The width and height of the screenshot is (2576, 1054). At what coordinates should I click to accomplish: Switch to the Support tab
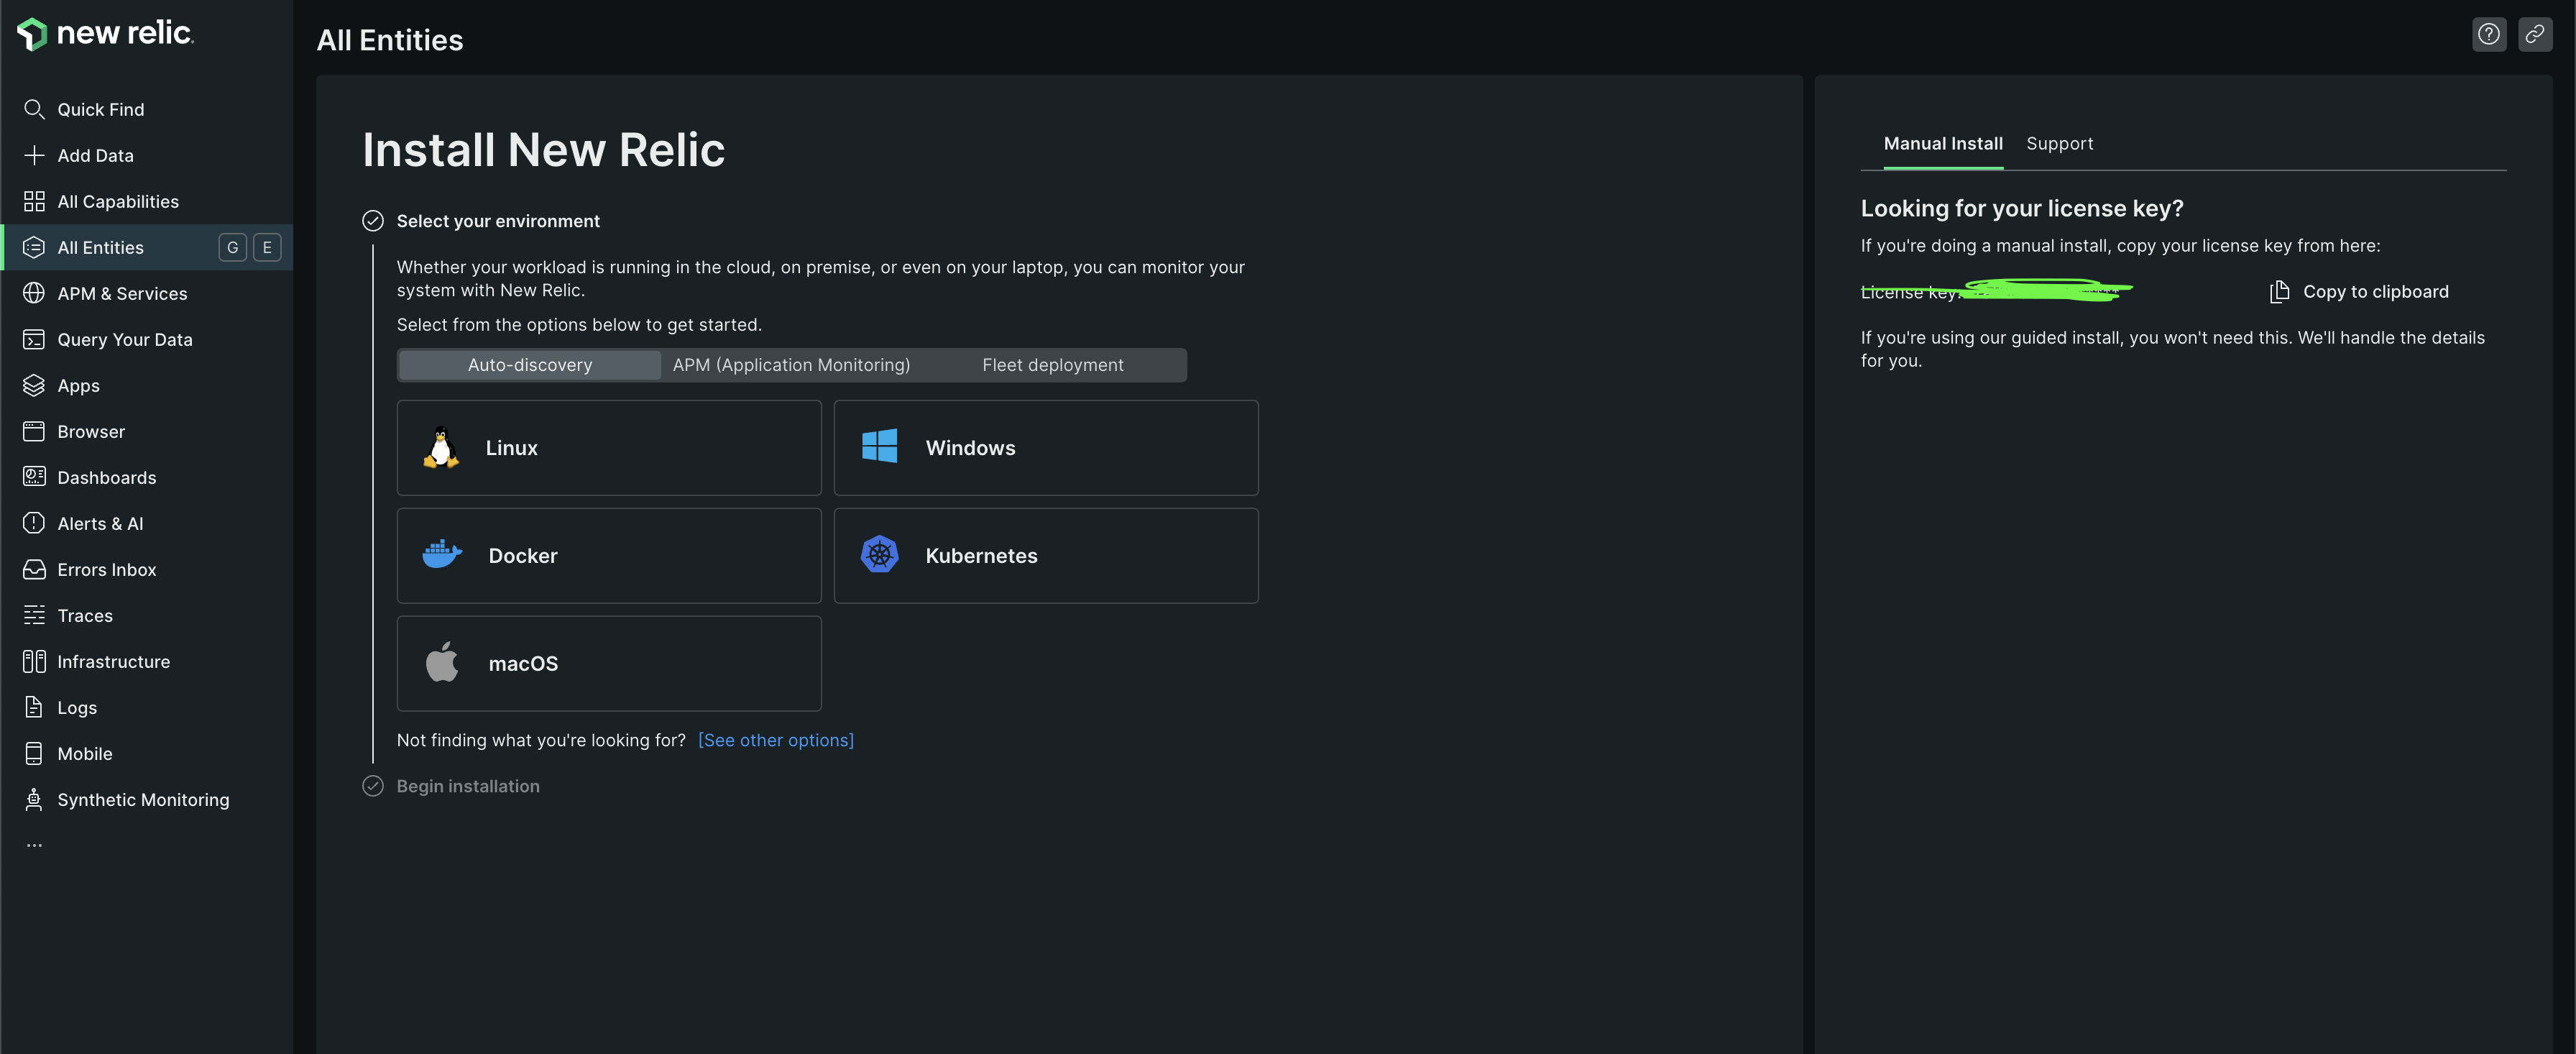click(2060, 143)
